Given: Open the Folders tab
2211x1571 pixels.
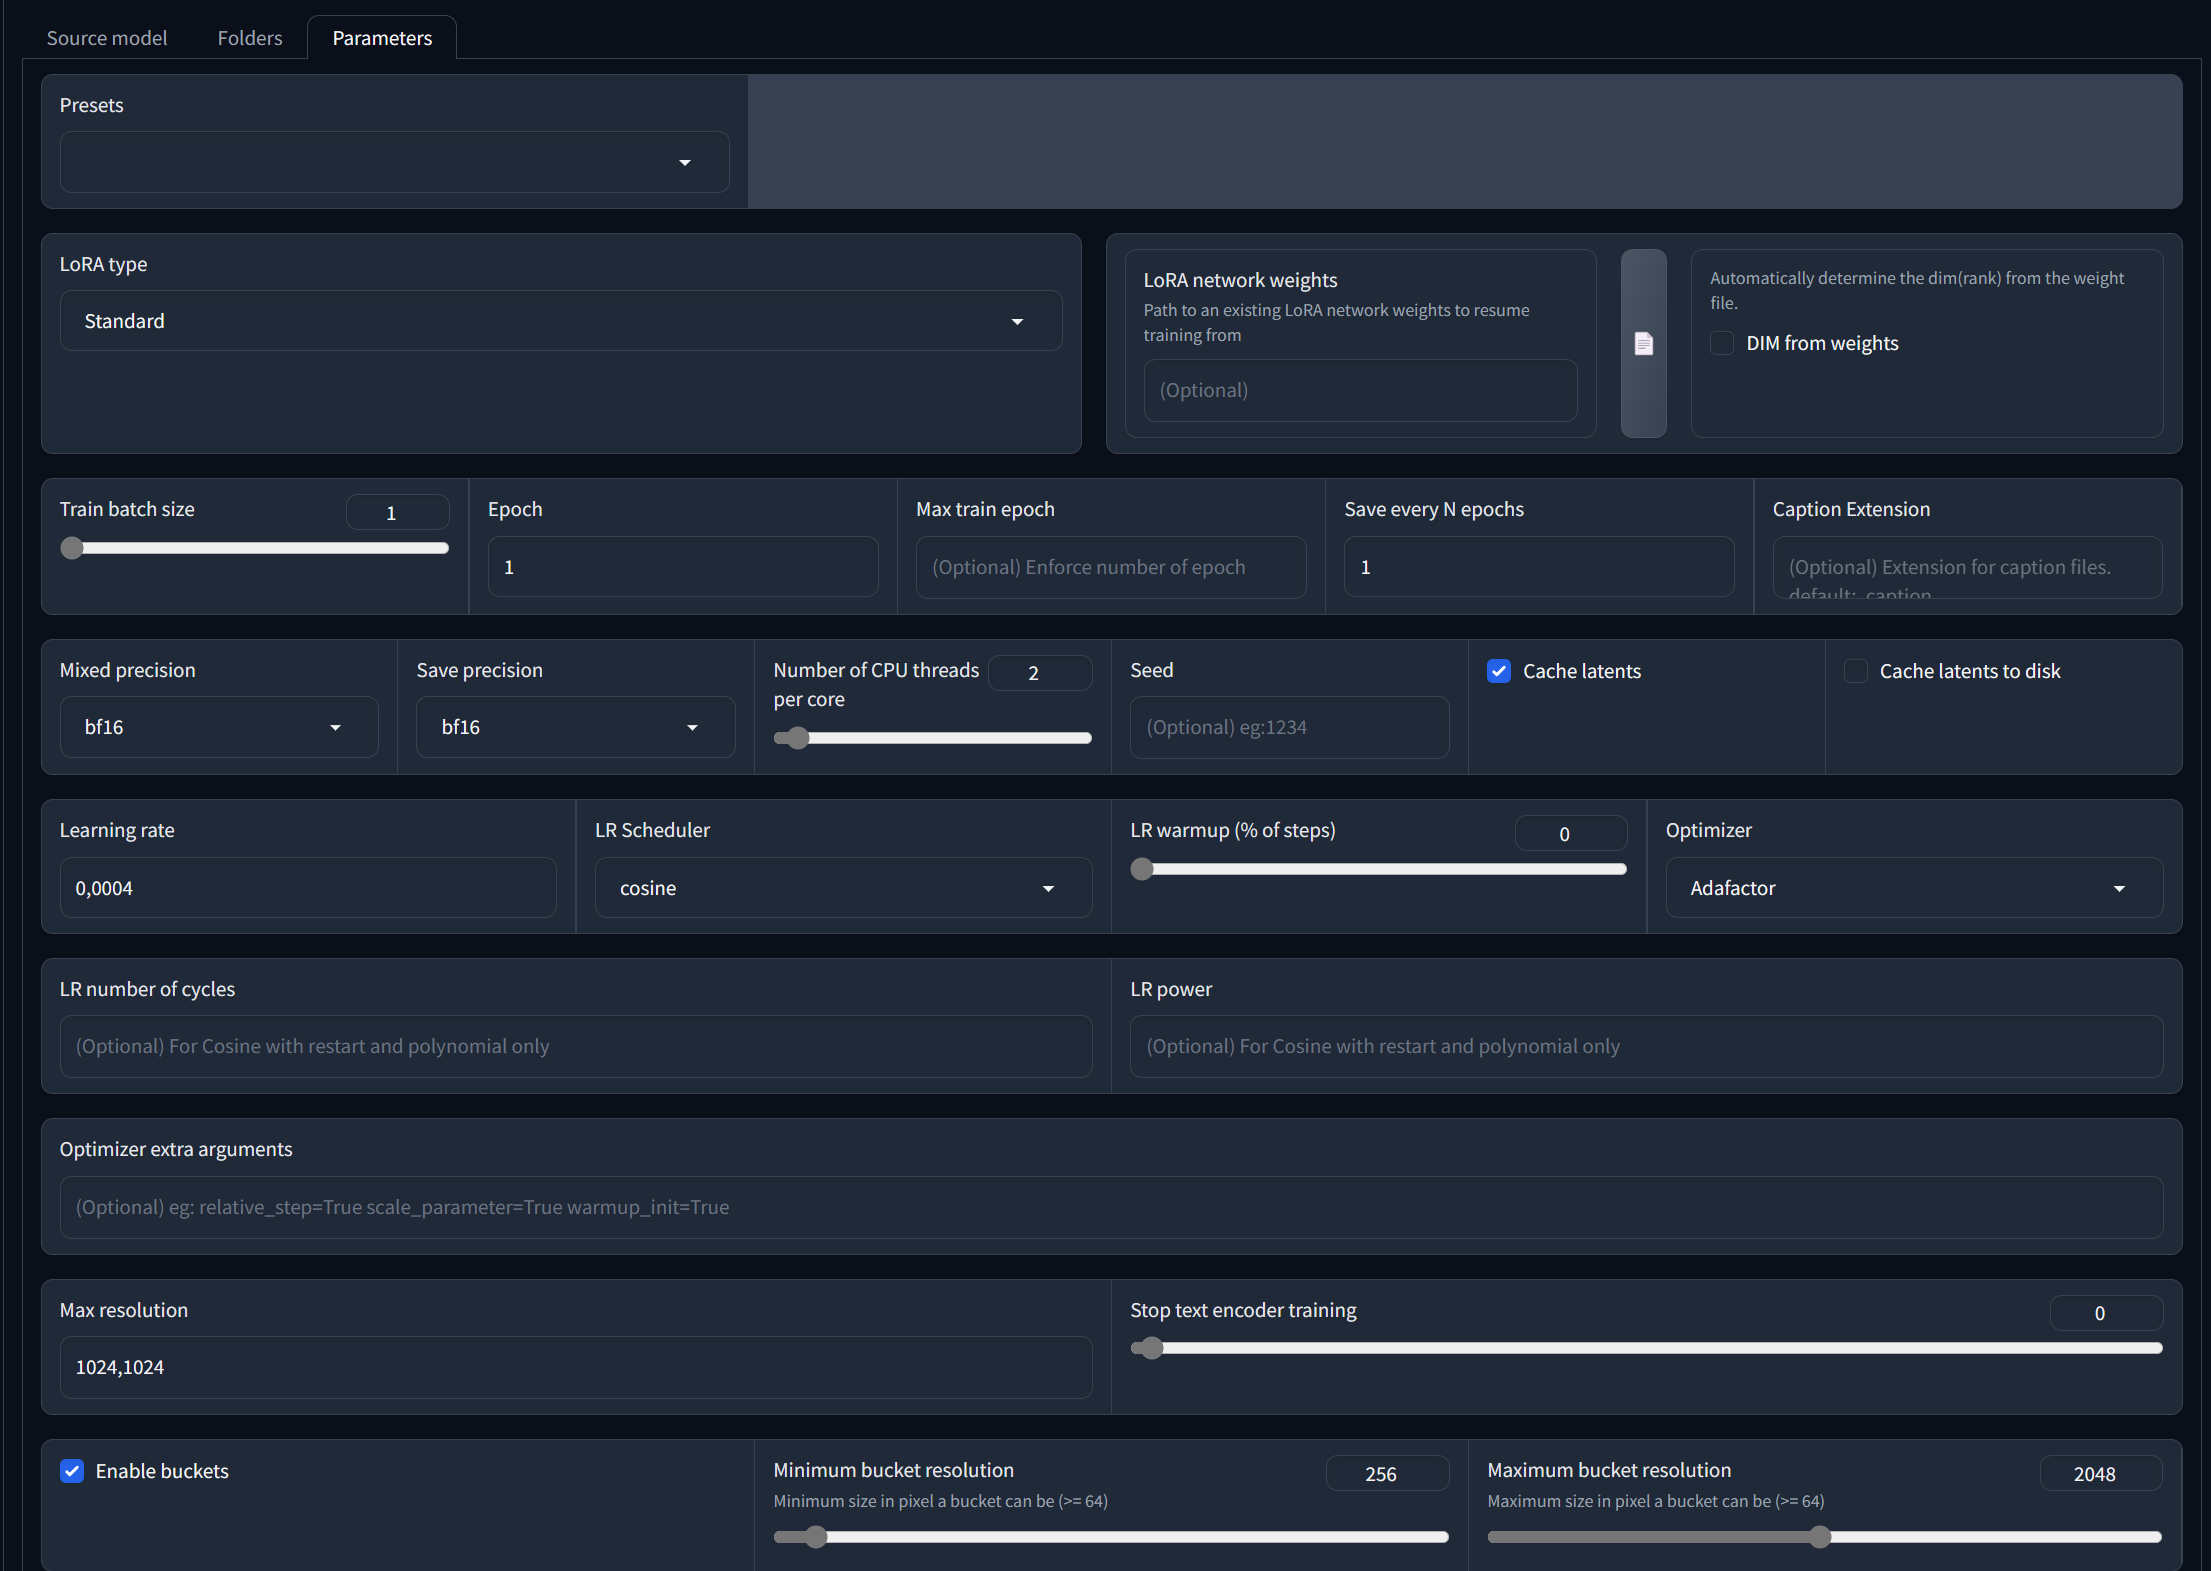Looking at the screenshot, I should coord(250,38).
